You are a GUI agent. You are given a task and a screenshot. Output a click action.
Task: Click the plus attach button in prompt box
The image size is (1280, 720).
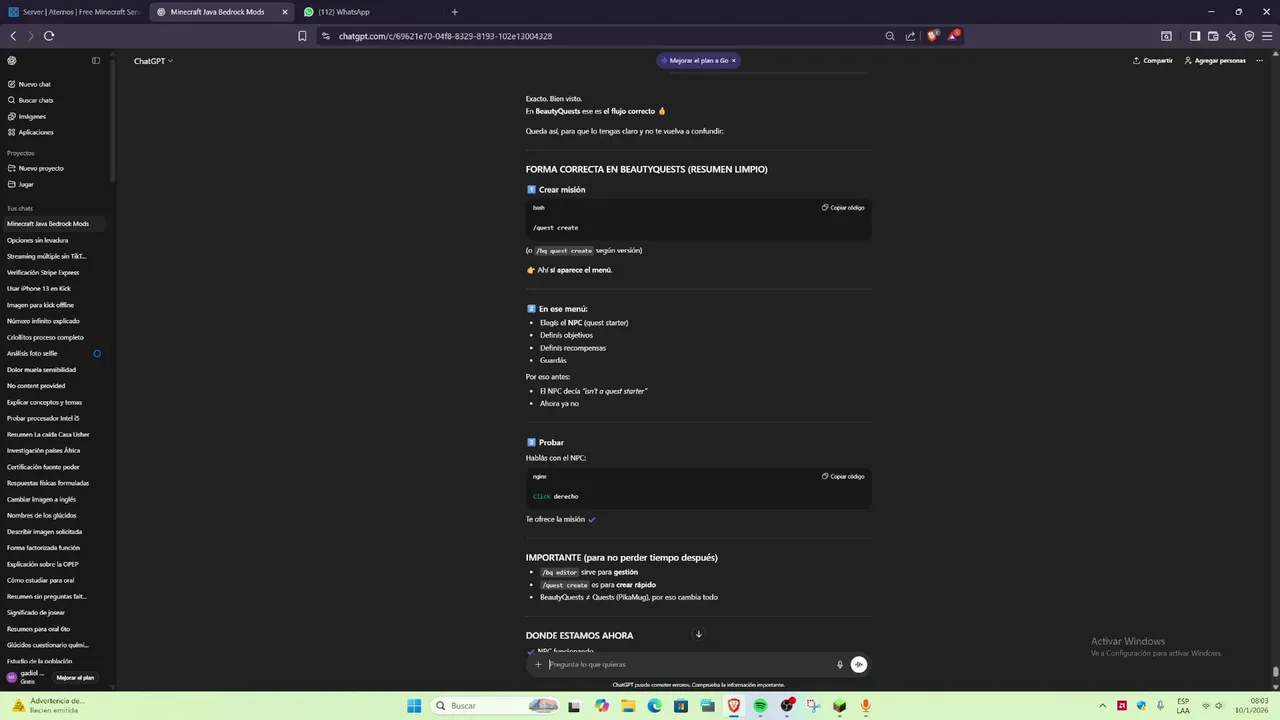pos(538,664)
